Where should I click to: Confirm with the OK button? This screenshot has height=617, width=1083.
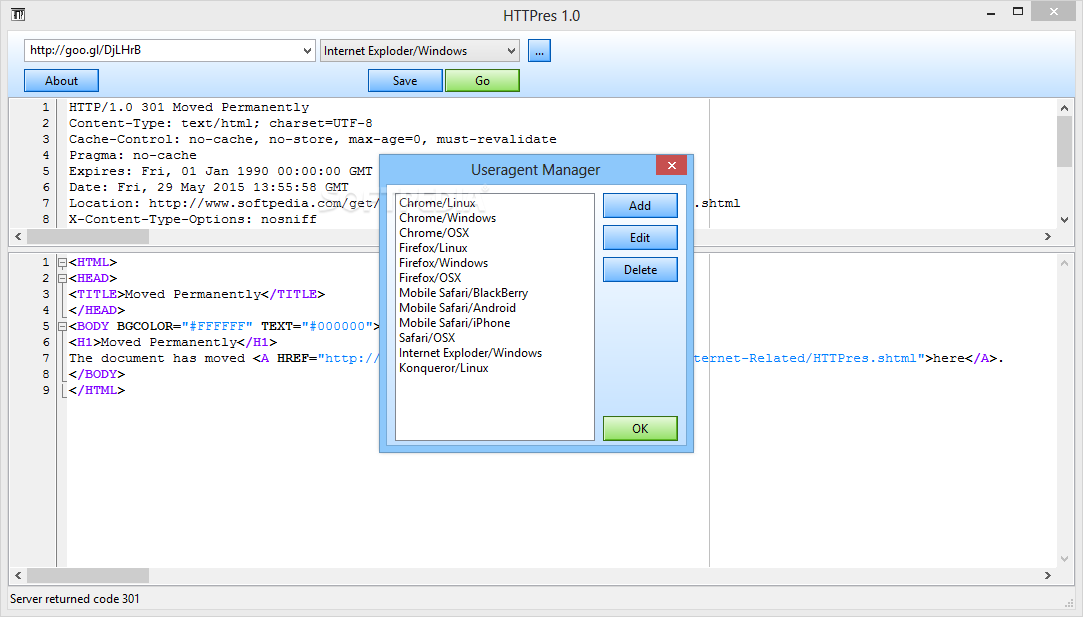coord(640,428)
